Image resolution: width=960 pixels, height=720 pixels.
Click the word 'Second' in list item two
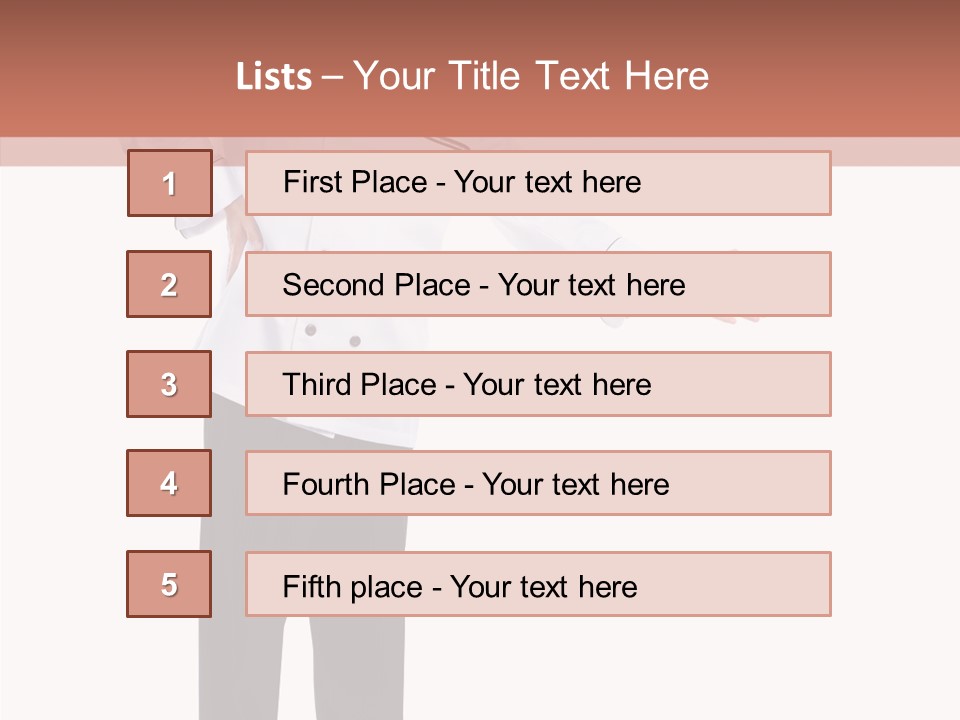coord(334,285)
